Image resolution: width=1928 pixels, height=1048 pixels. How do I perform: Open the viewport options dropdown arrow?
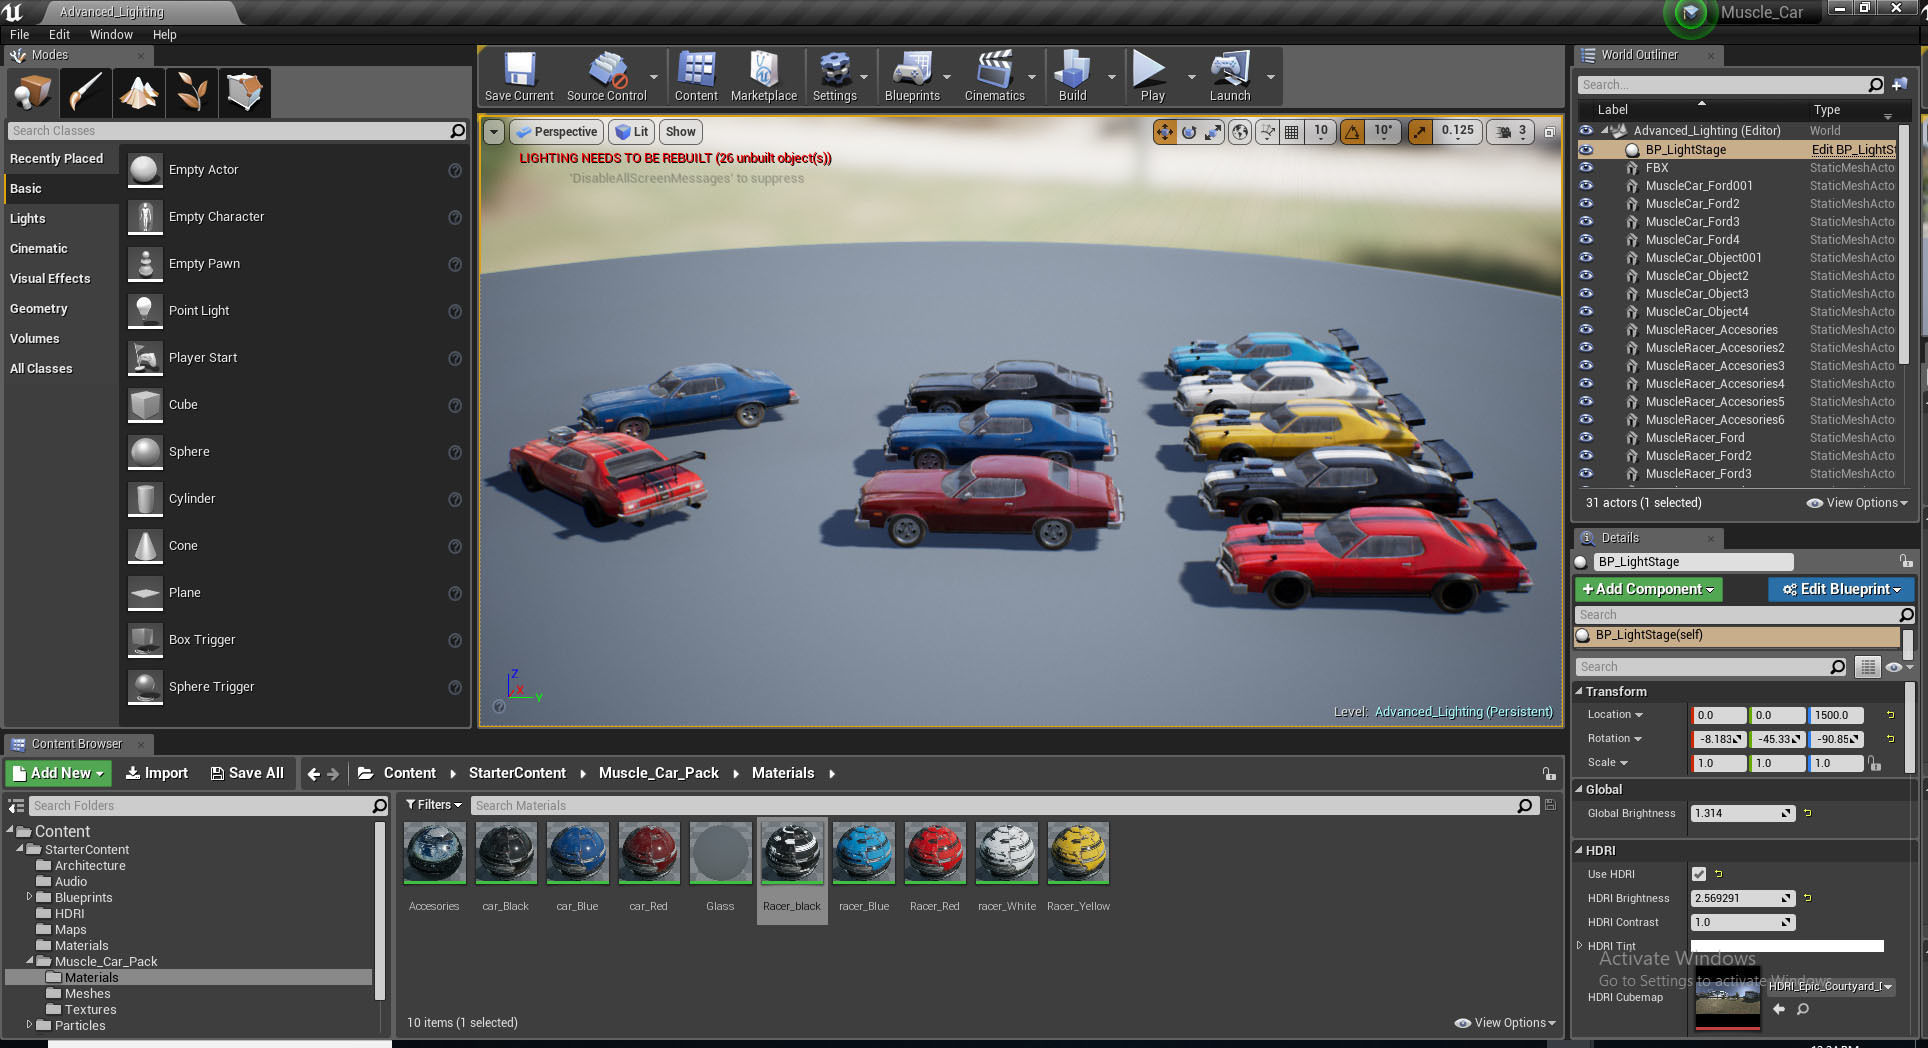[x=493, y=131]
